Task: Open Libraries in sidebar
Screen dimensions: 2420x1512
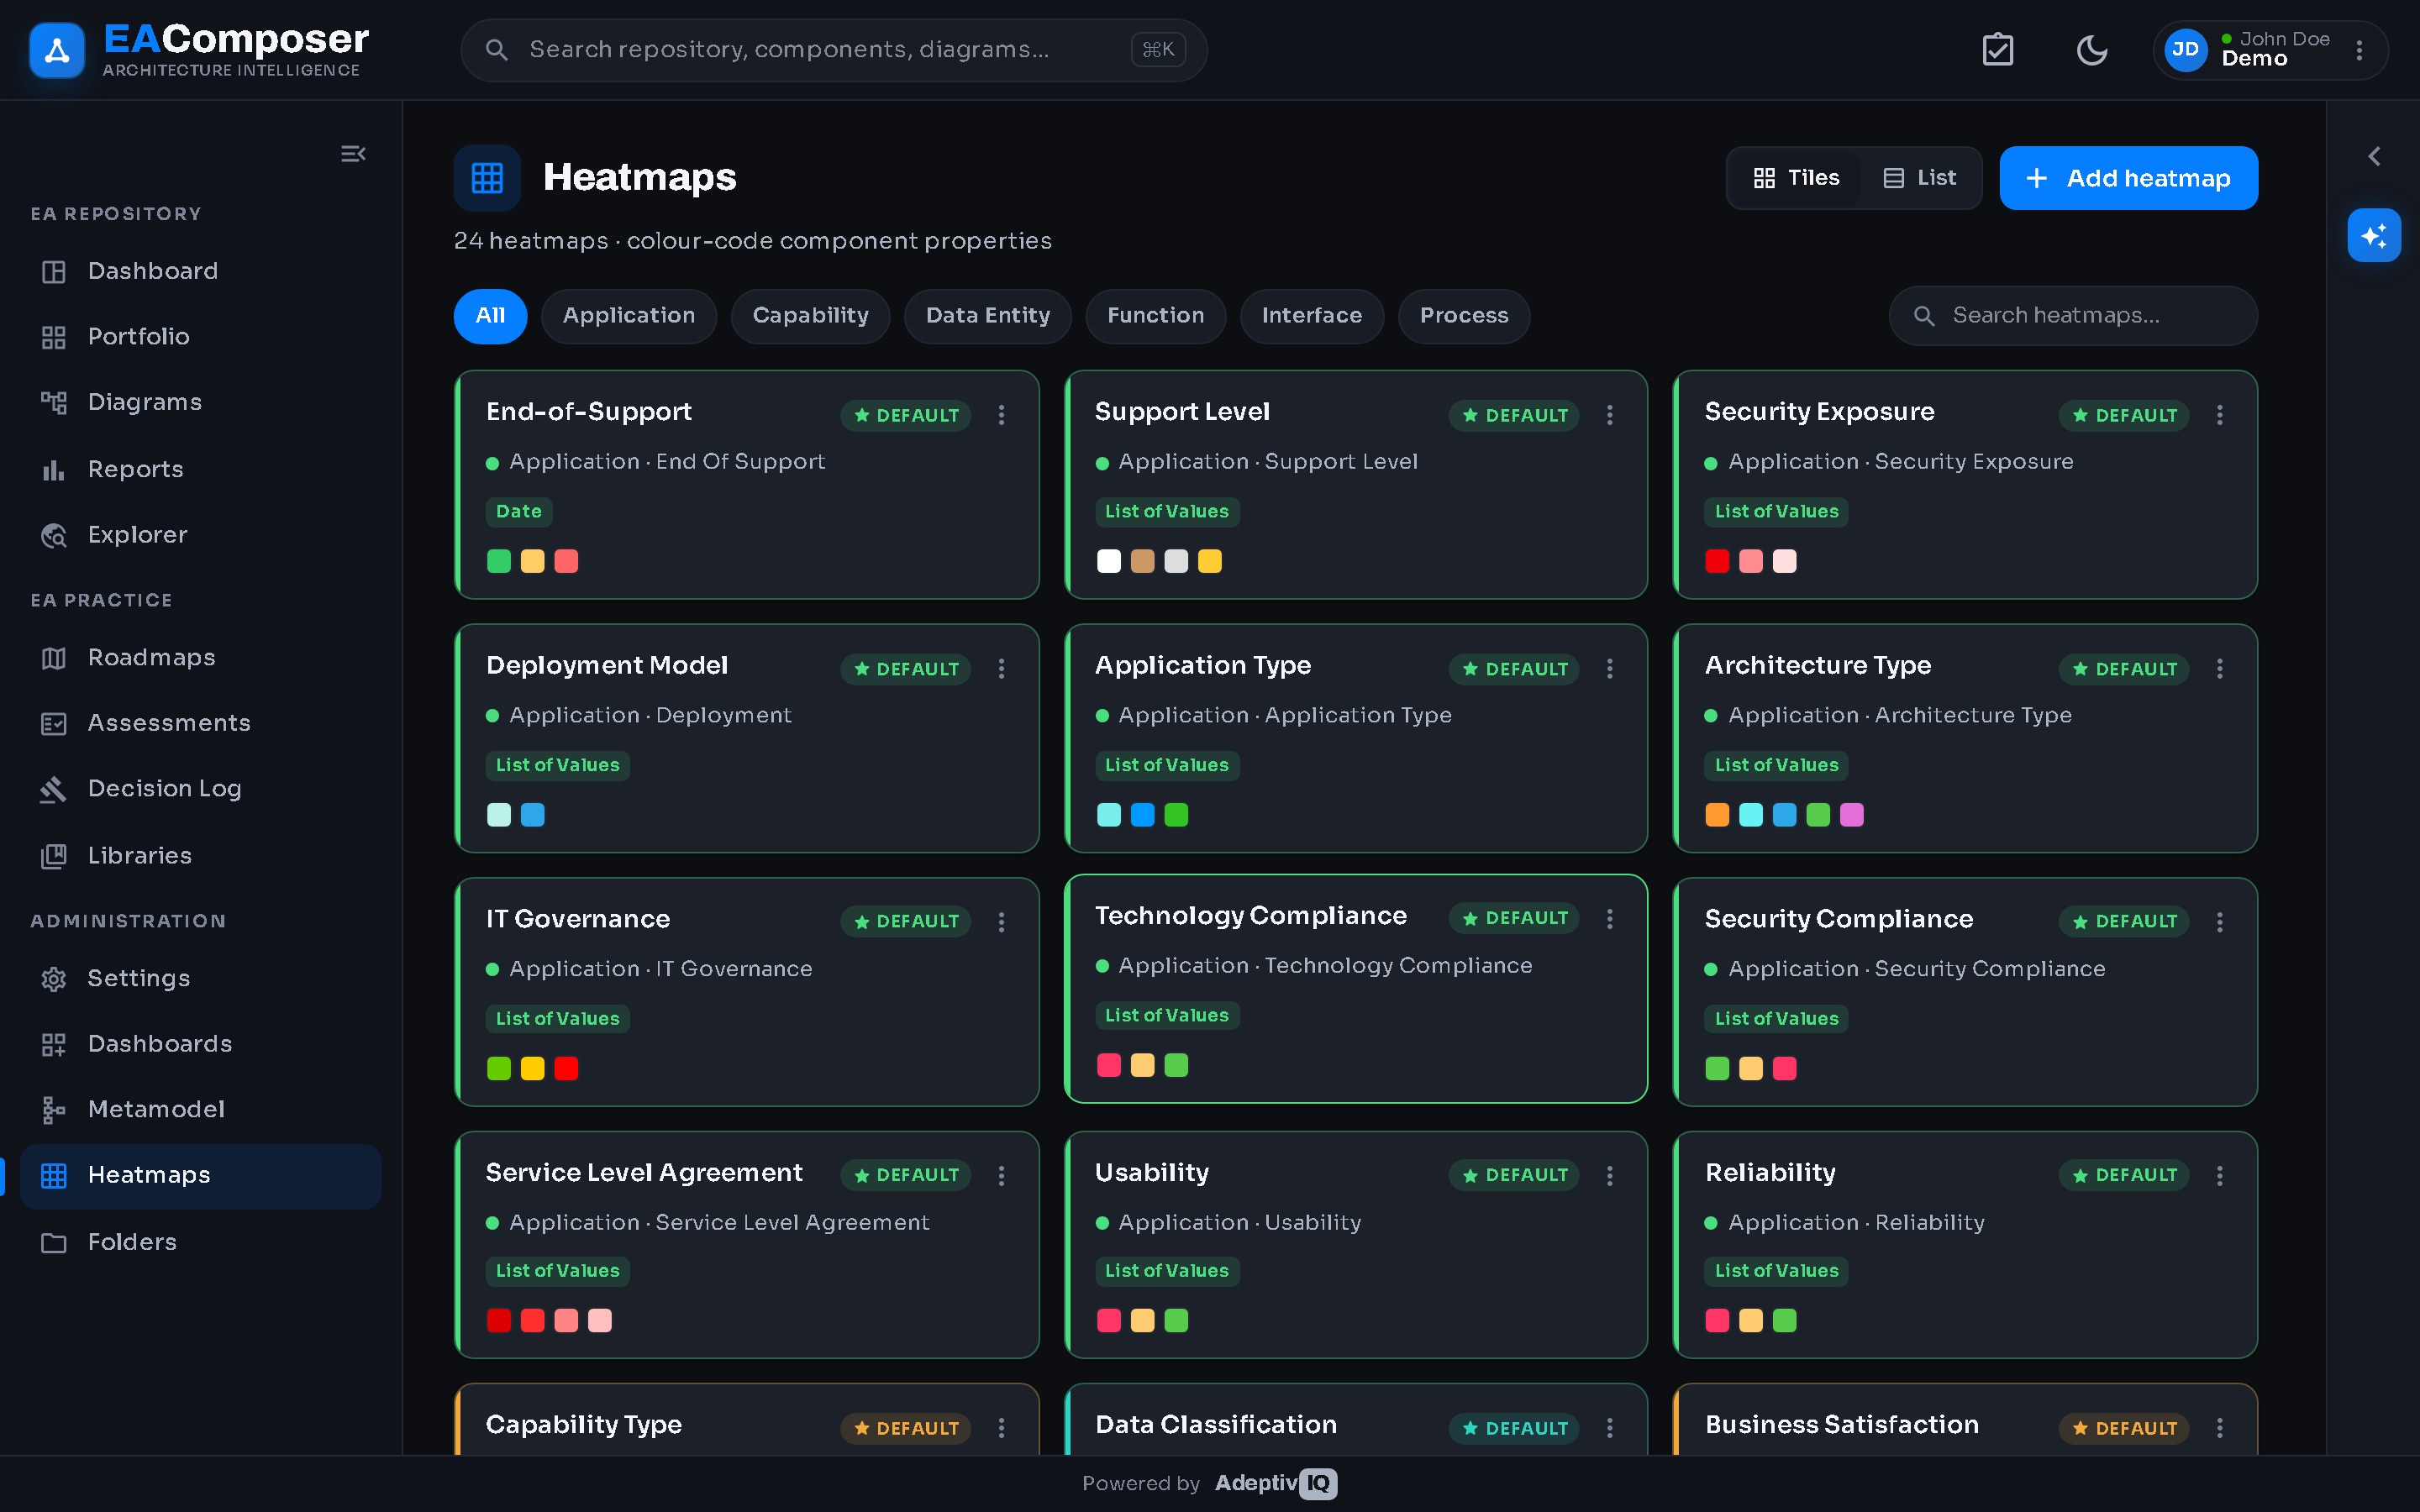Action: pos(200,855)
